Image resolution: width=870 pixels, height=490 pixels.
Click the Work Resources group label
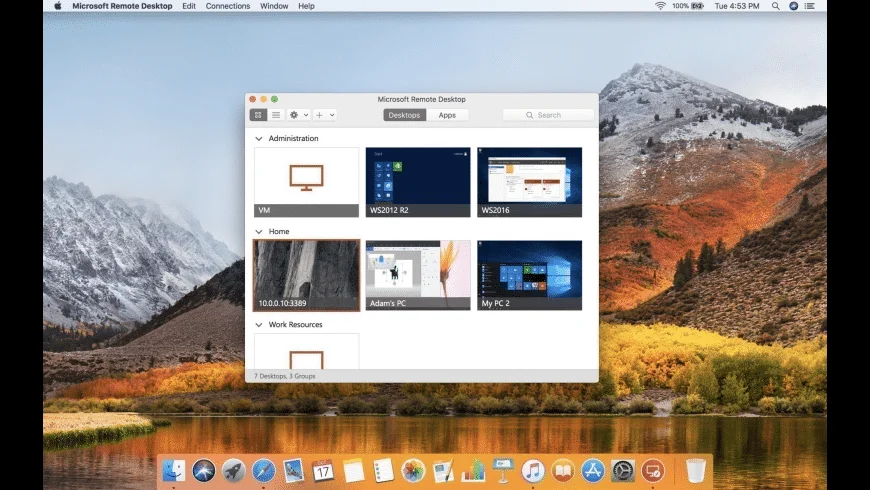(x=295, y=325)
